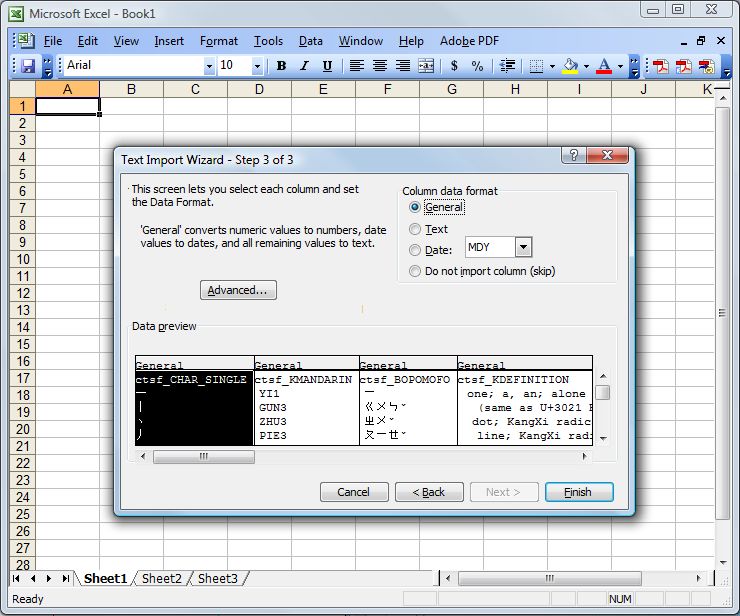Click the Borders icon

coord(536,66)
